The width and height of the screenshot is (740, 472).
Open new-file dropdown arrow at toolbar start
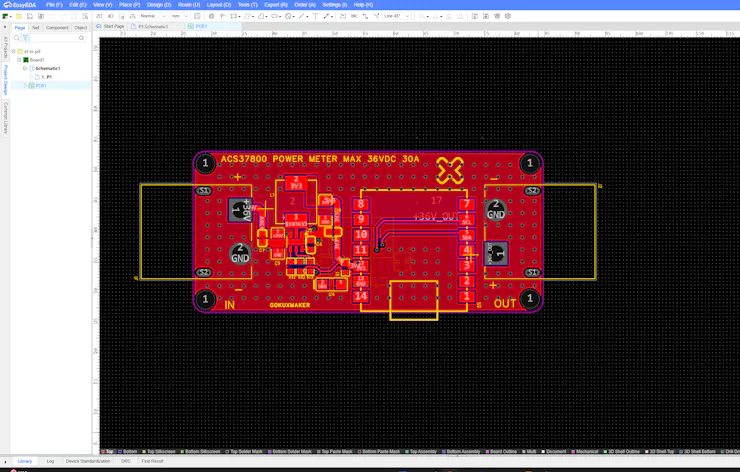coord(10,17)
